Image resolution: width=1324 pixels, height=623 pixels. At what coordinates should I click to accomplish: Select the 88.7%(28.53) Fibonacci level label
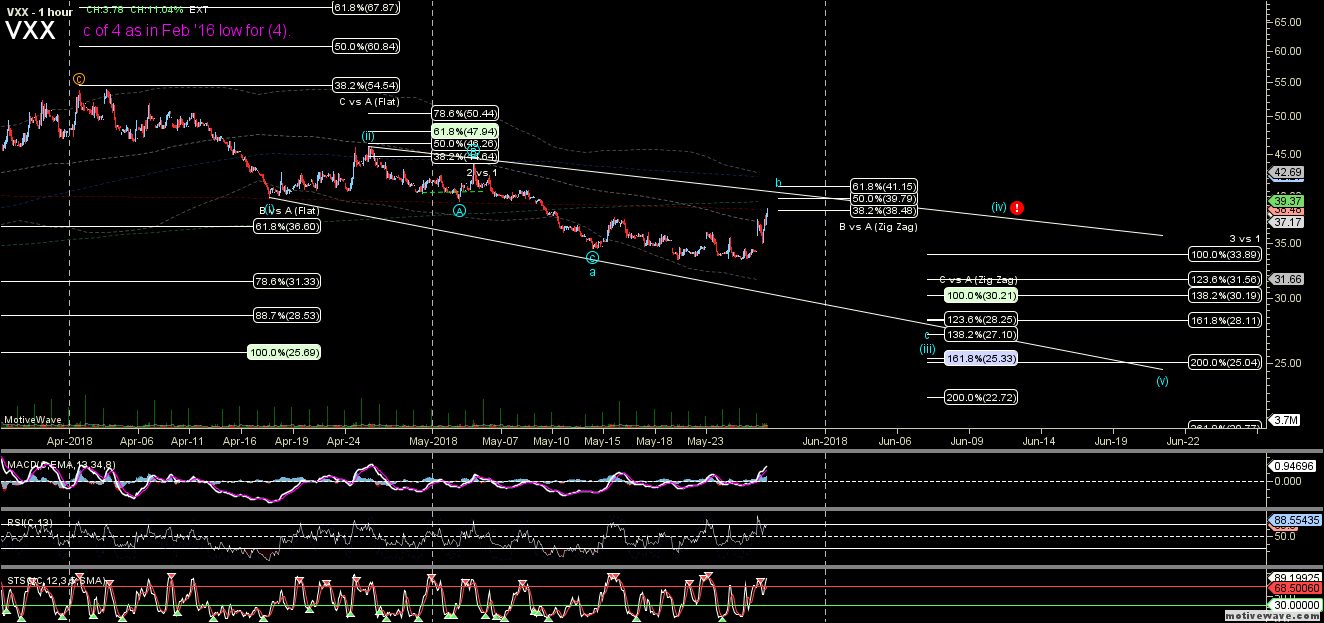286,315
